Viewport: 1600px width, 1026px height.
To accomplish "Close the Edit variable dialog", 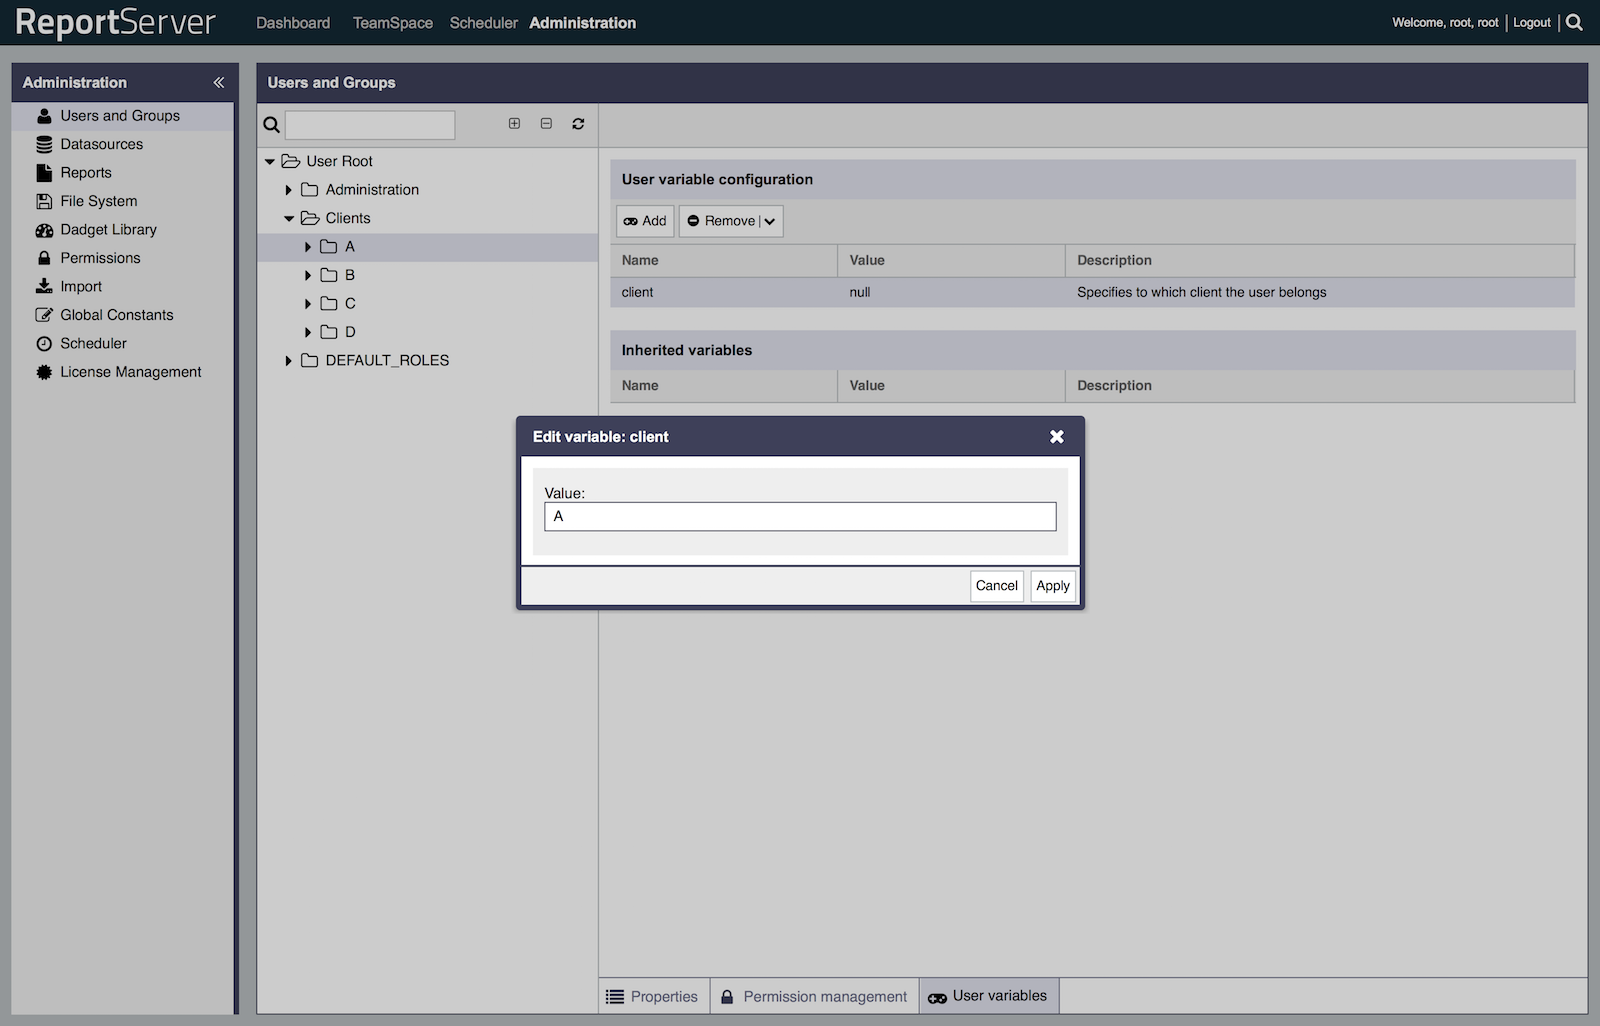I will point(1057,436).
